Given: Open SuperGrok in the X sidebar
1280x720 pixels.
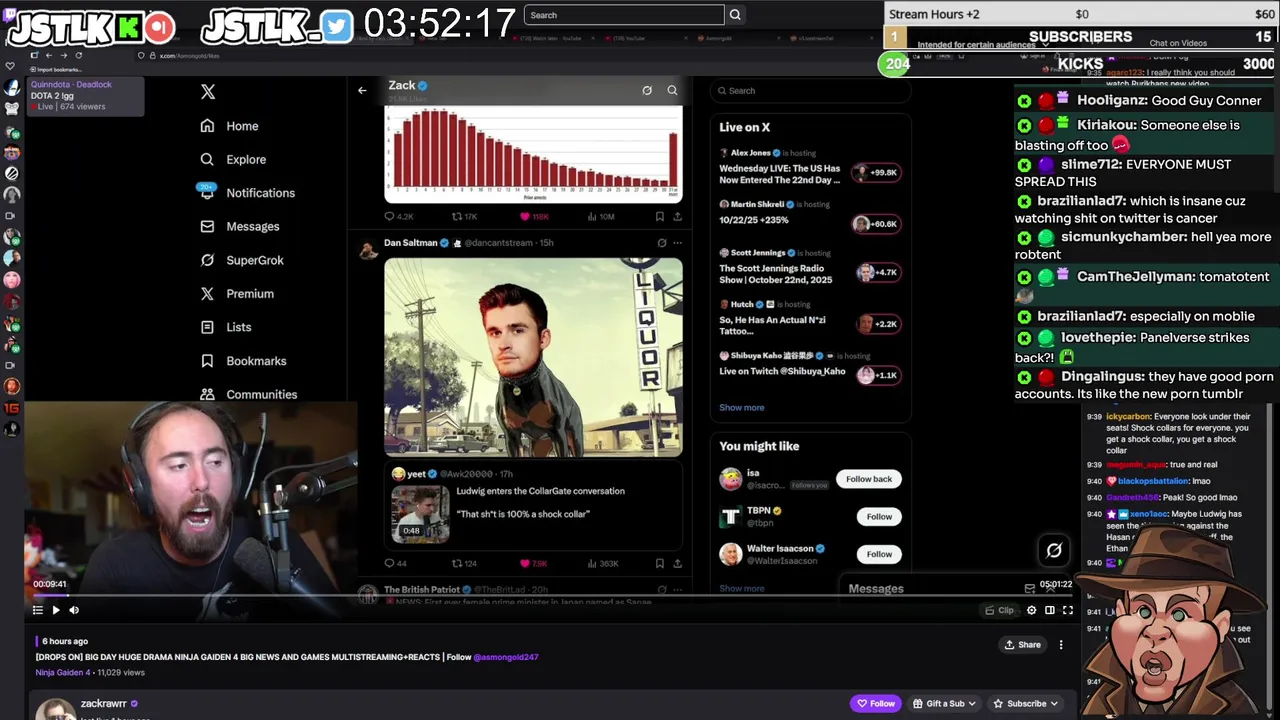Looking at the screenshot, I should coord(242,260).
